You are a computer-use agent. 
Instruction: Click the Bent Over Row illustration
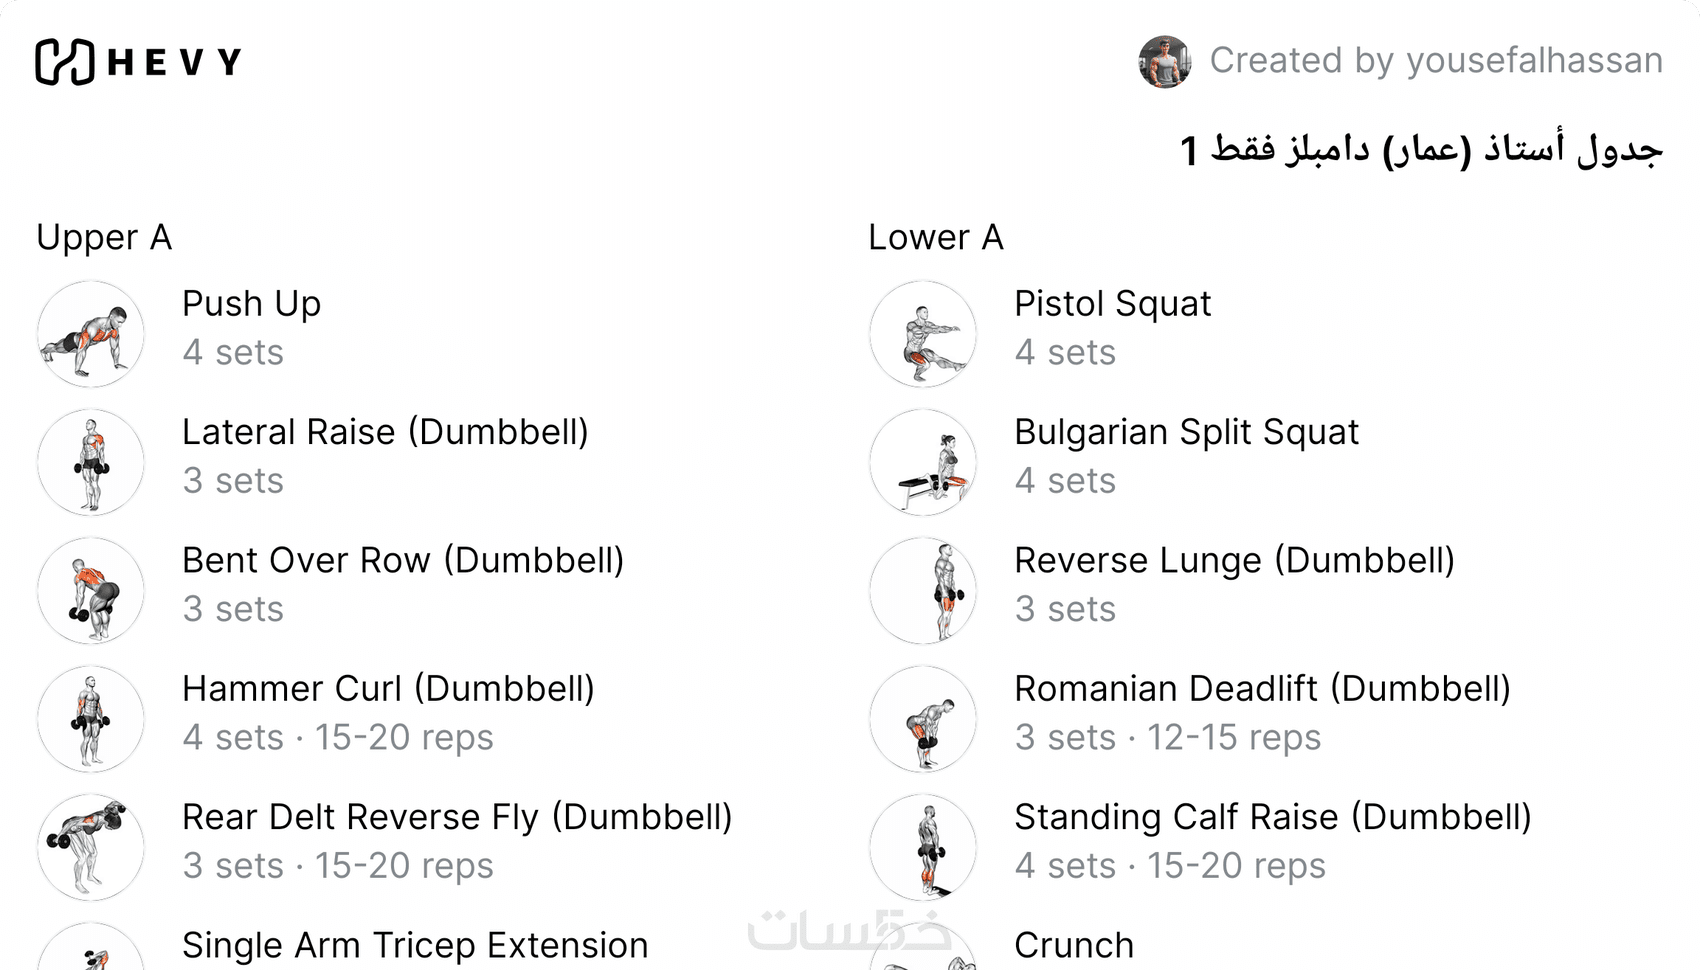click(91, 590)
